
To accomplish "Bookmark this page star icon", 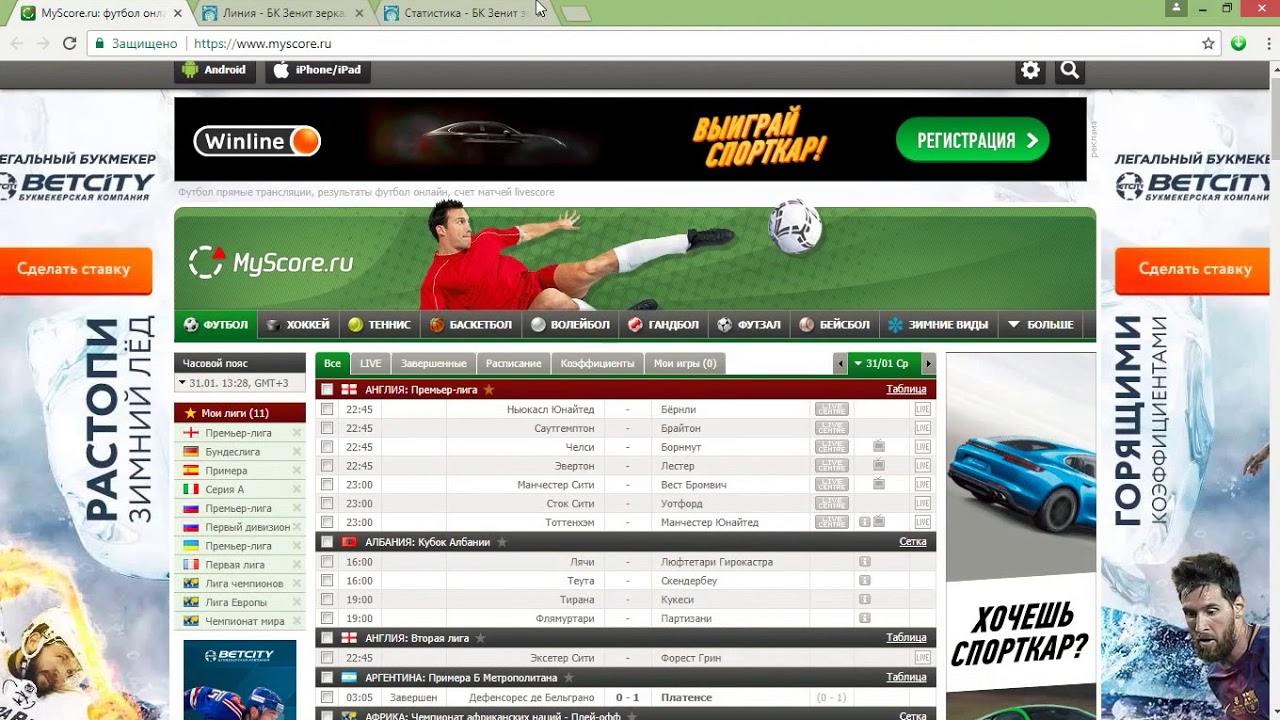I will 1208,44.
